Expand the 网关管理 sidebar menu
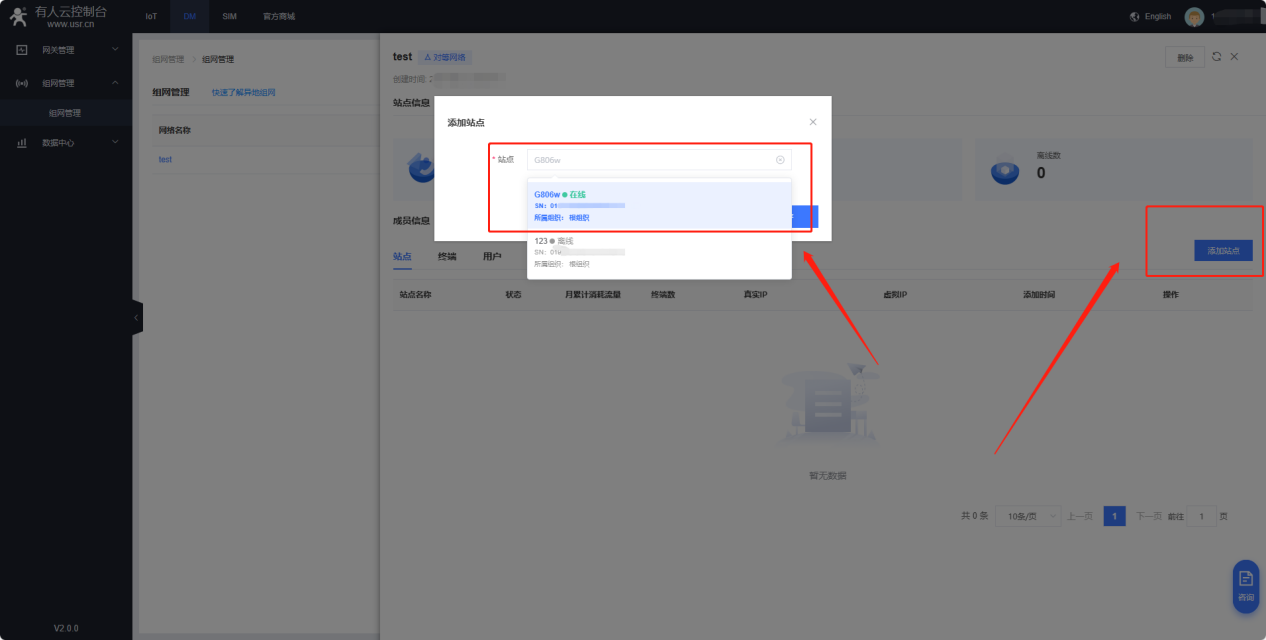This screenshot has height=640, width=1266. point(66,50)
